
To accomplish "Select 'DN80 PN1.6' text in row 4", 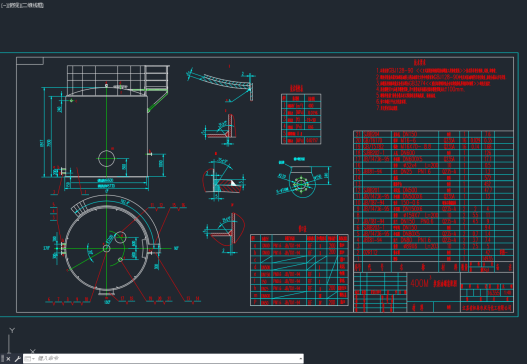I will pos(416,240).
